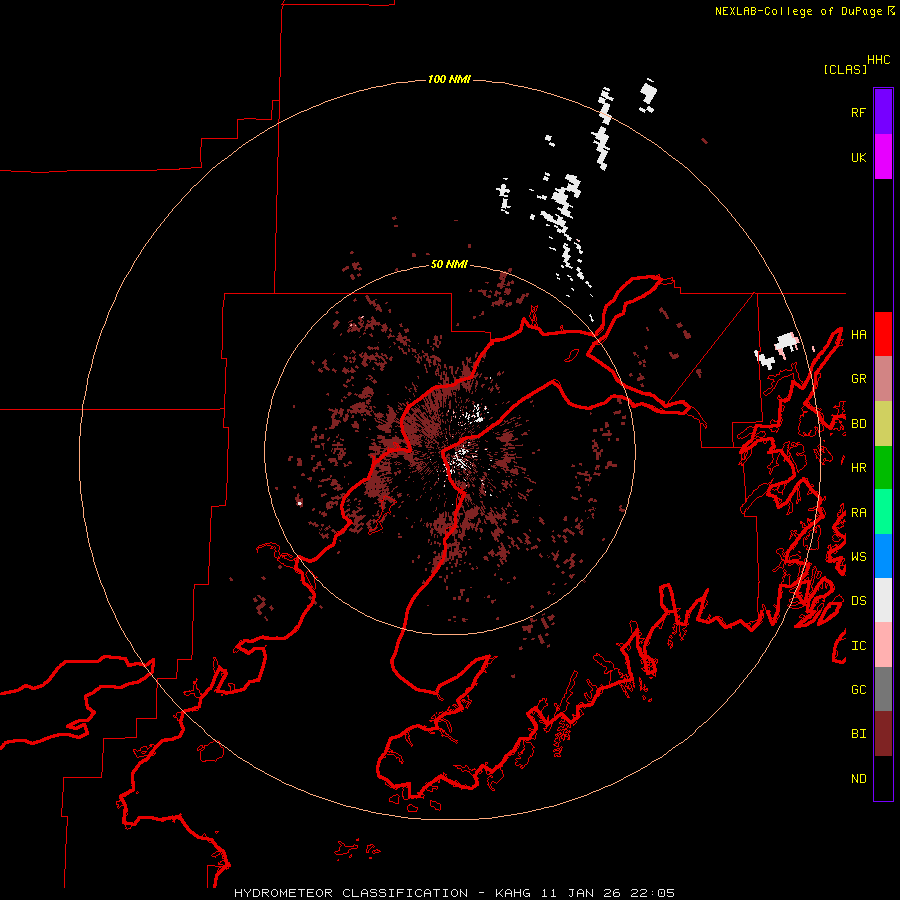Select the GR legend label text
Image resolution: width=900 pixels, height=900 pixels.
[x=858, y=379]
